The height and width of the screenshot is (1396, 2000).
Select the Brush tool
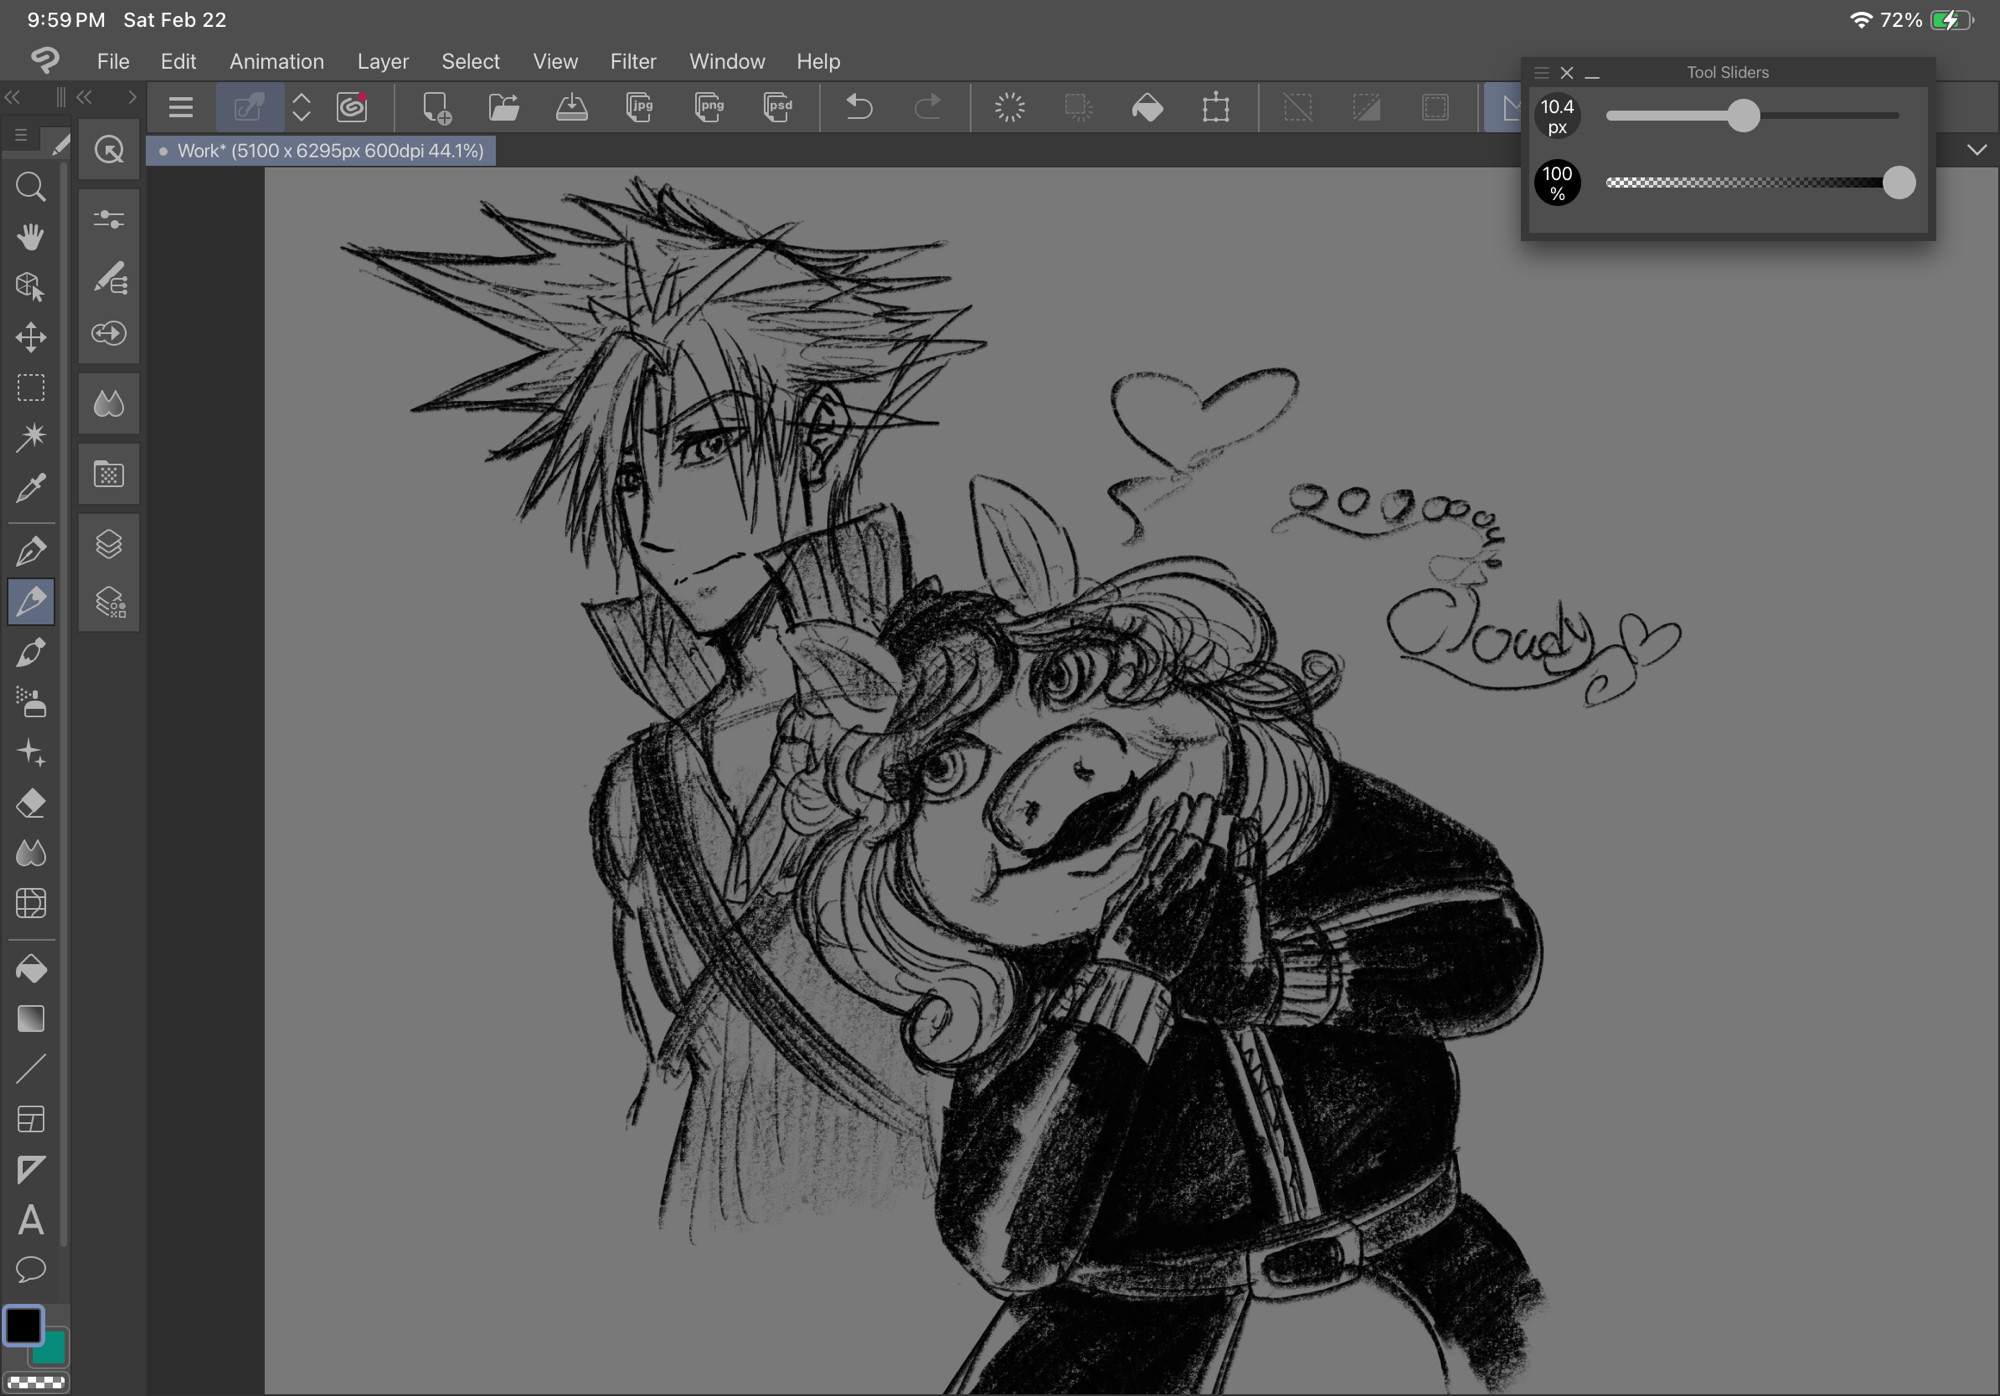[31, 652]
